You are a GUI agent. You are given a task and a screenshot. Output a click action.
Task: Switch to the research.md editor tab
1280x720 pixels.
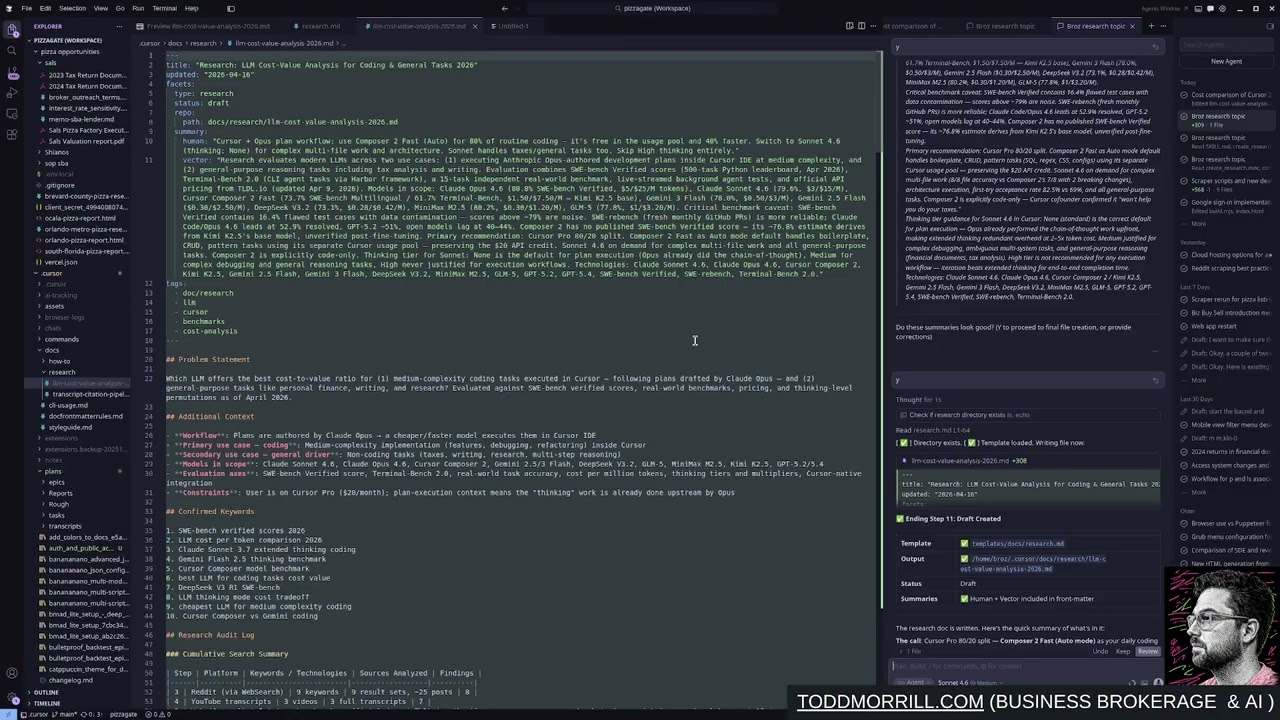[320, 26]
